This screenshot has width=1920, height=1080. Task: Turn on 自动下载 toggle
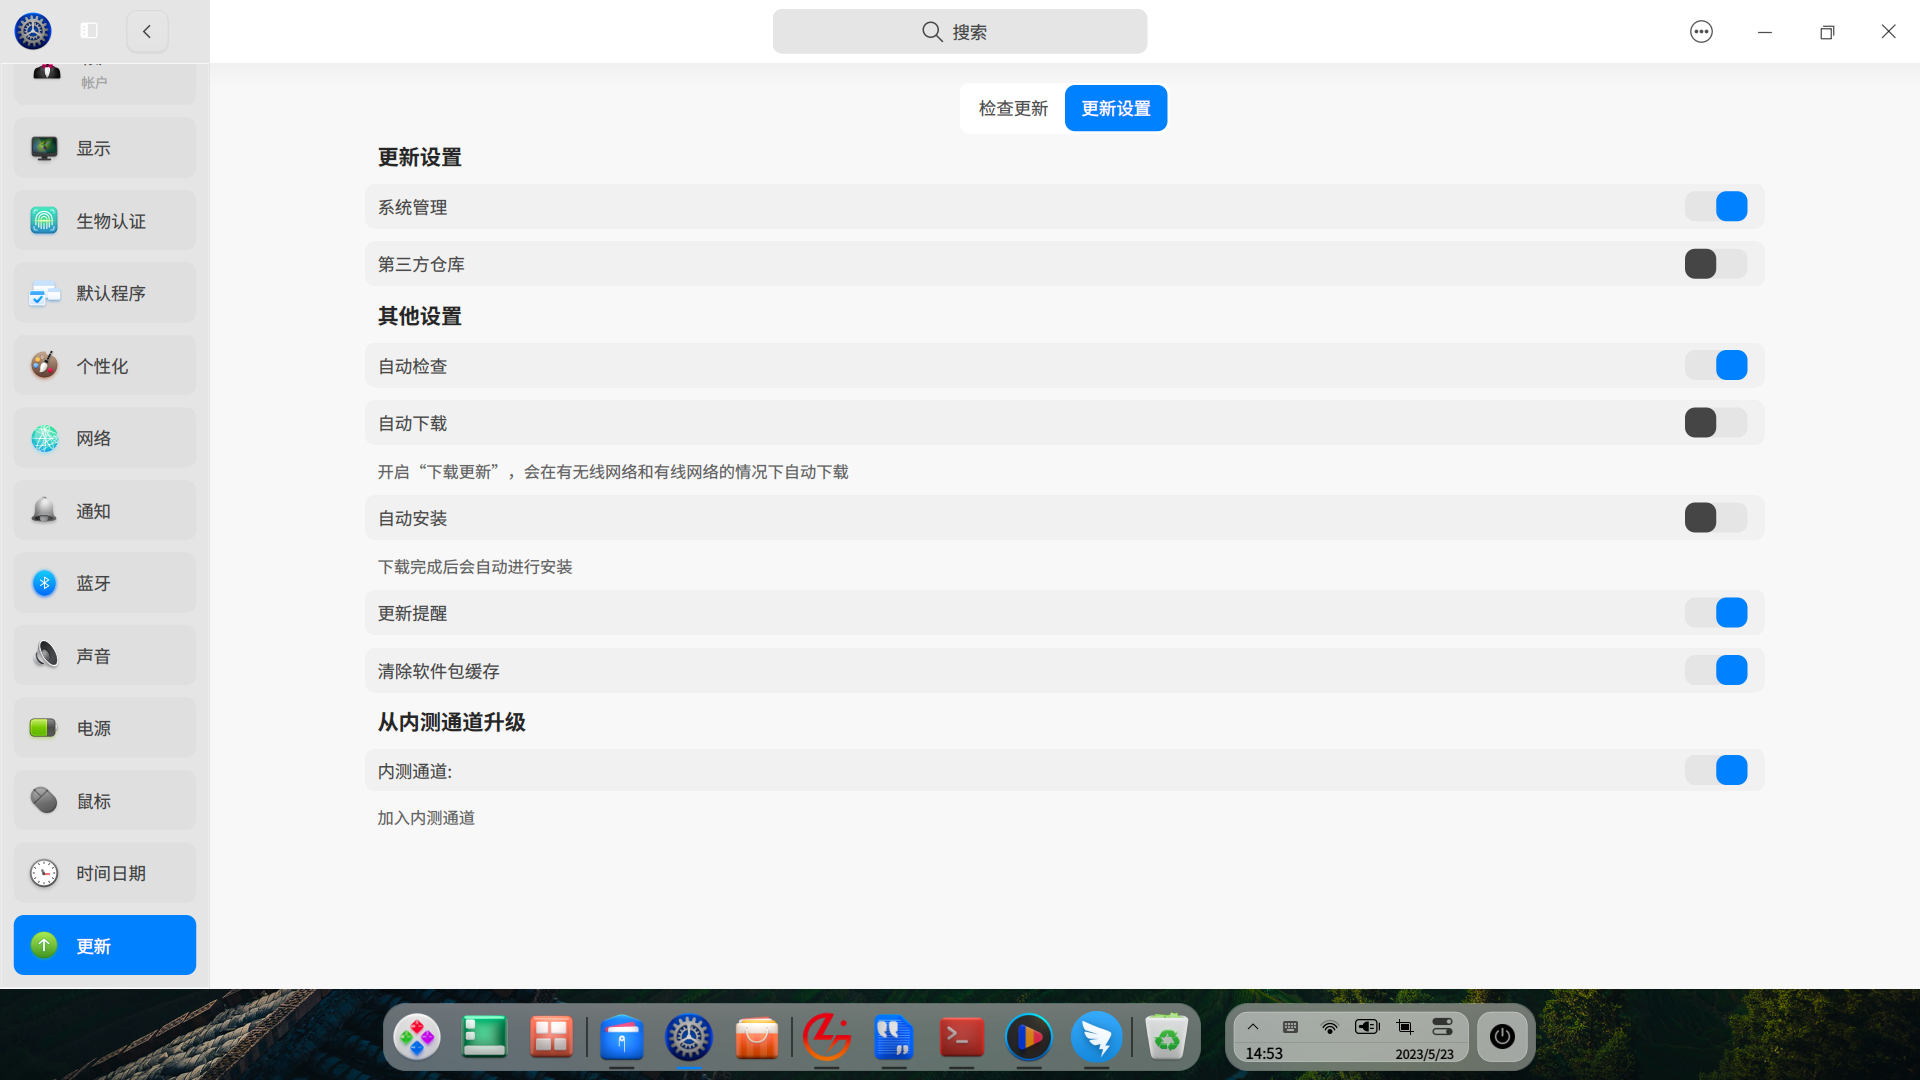click(1716, 423)
